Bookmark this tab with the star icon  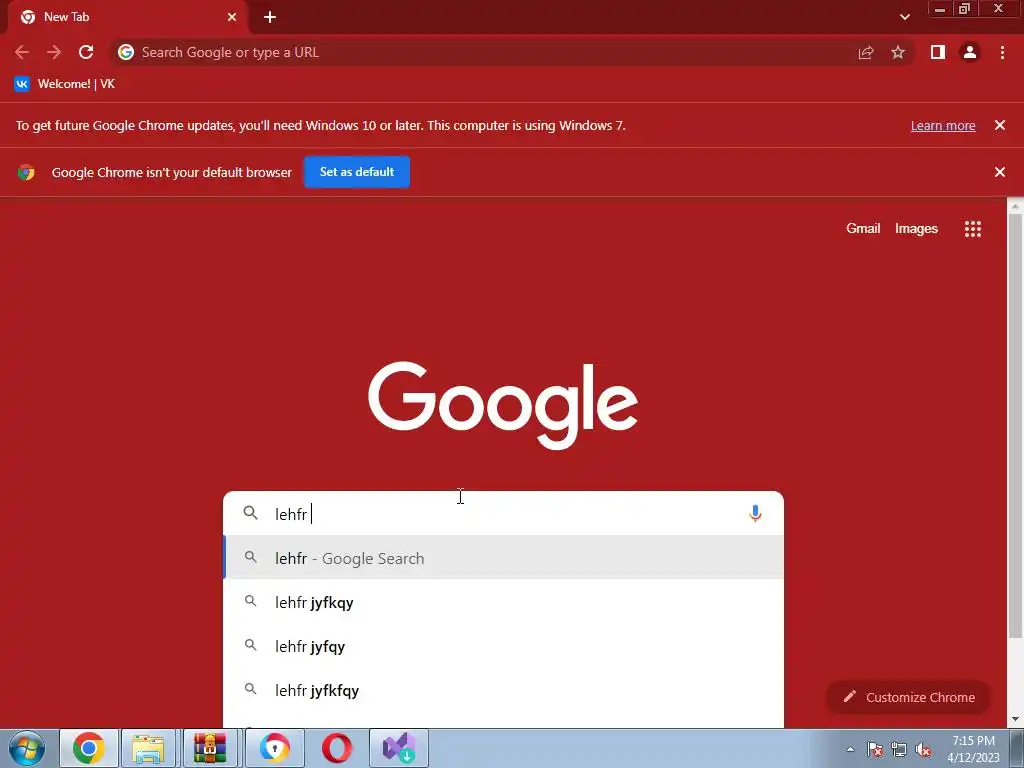tap(898, 52)
